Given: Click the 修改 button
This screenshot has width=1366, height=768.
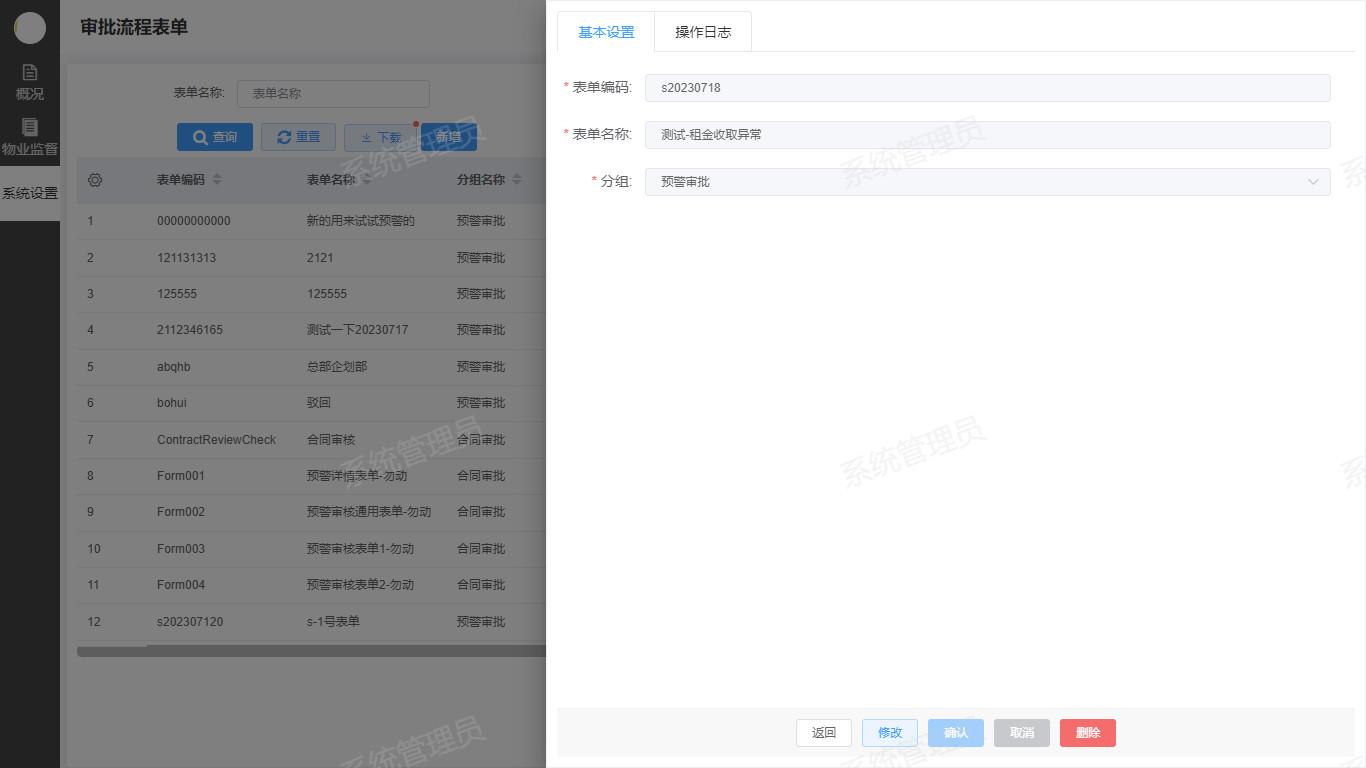Looking at the screenshot, I should pos(890,733).
